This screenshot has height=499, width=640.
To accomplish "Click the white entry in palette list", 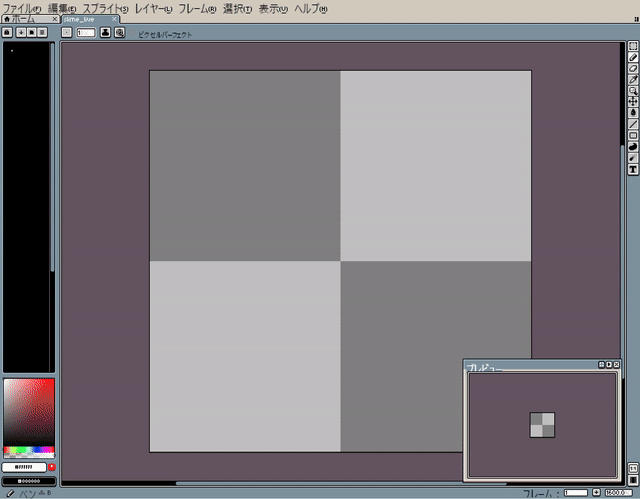I will pos(12,51).
